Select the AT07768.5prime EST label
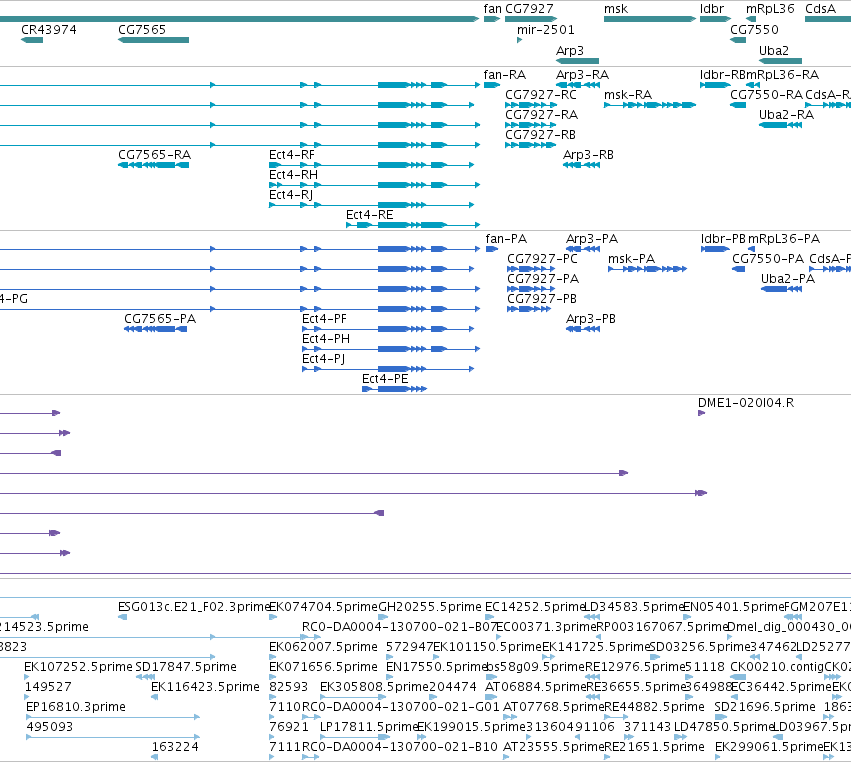This screenshot has width=851, height=762. click(554, 707)
